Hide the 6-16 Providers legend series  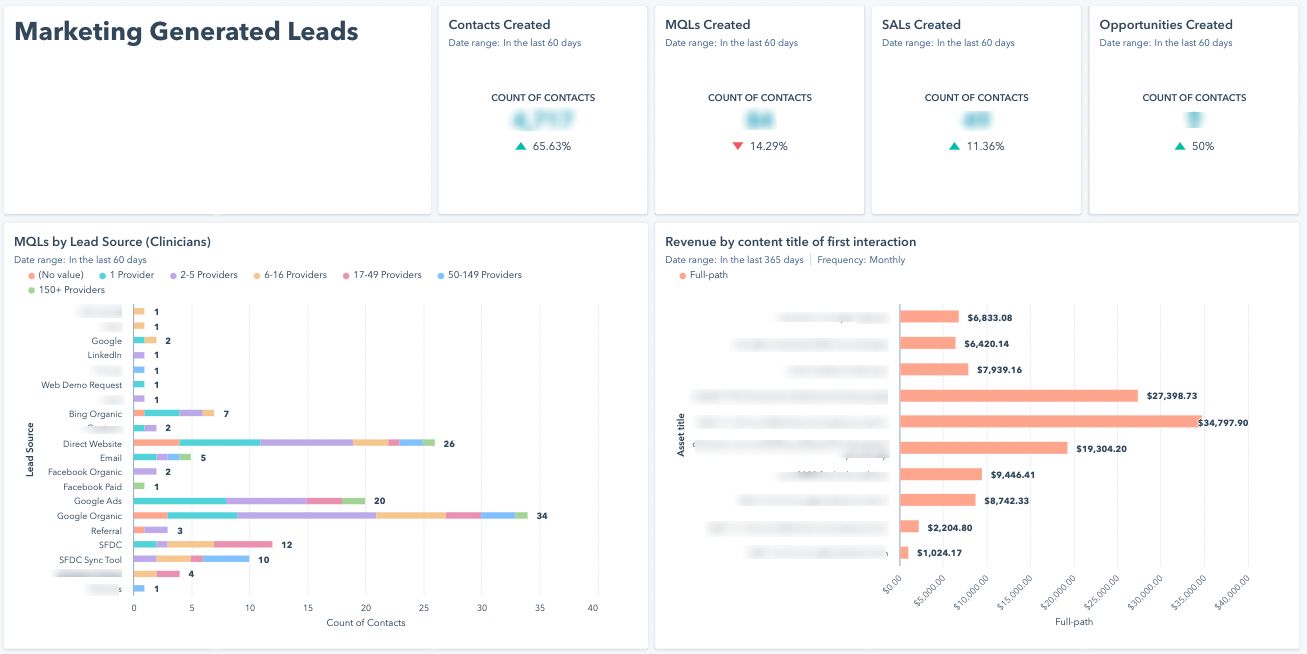290,275
